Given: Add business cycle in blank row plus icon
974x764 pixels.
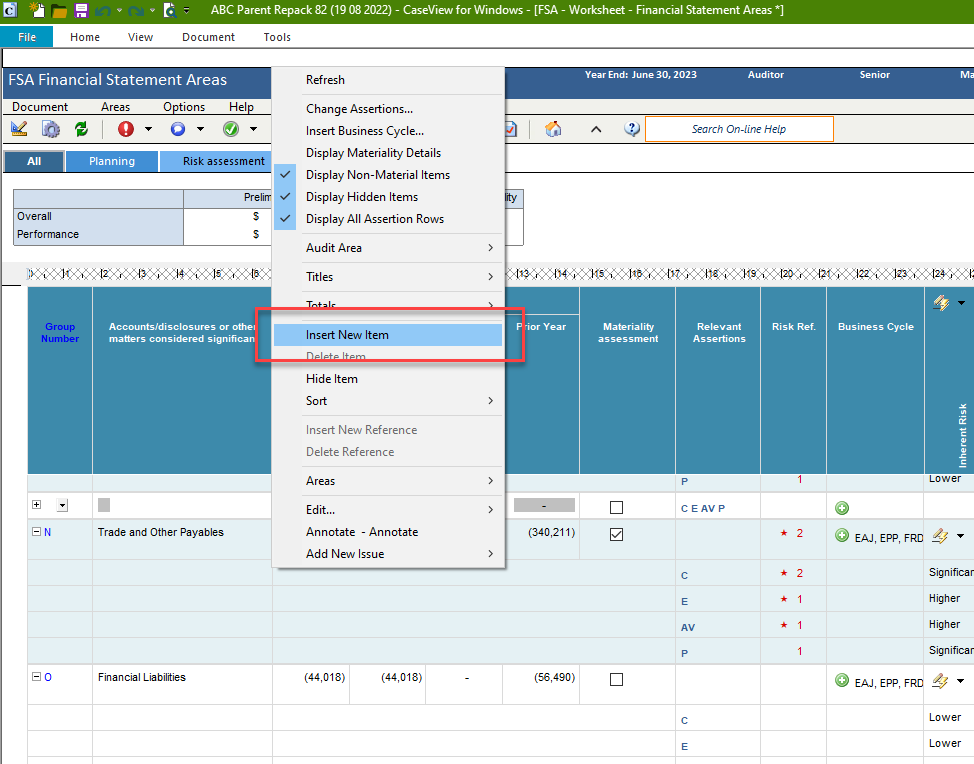Looking at the screenshot, I should pyautogui.click(x=842, y=508).
